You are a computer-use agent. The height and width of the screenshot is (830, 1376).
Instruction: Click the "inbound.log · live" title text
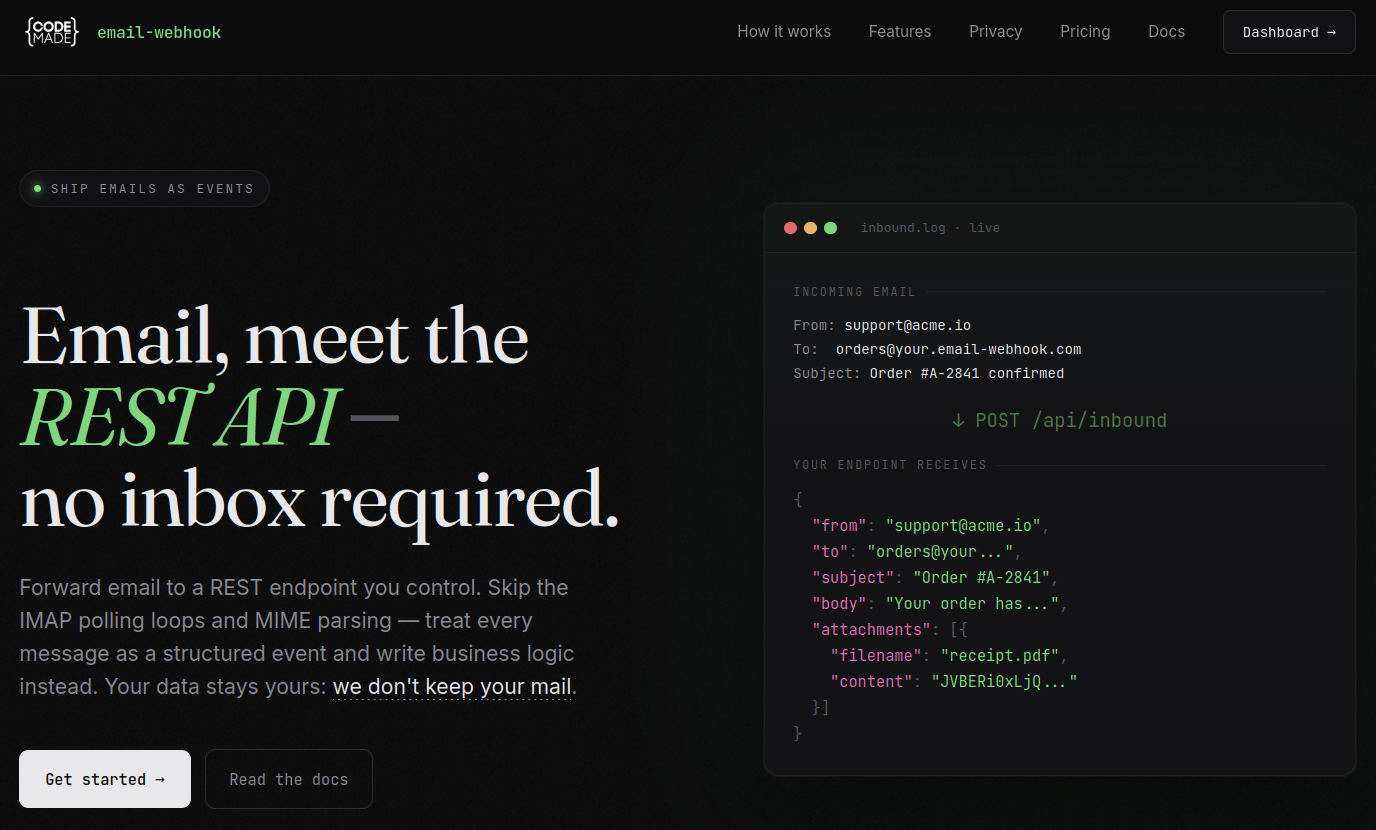[x=930, y=228]
